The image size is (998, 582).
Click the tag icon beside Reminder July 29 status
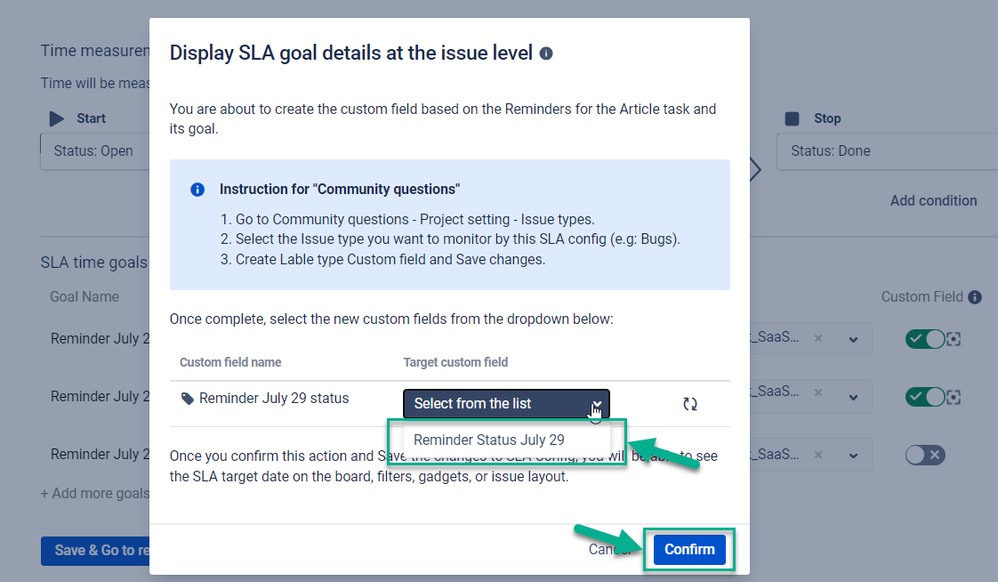click(187, 399)
